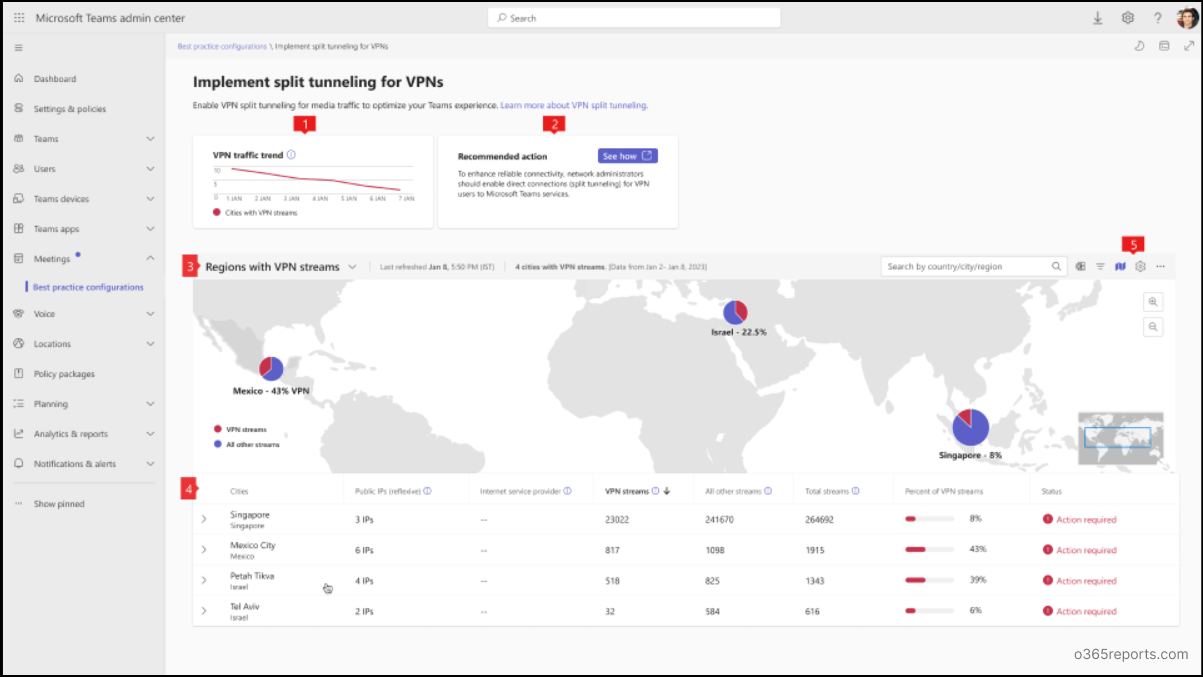The image size is (1203, 677).
Task: Expand the Mexico City row
Action: click(x=204, y=549)
